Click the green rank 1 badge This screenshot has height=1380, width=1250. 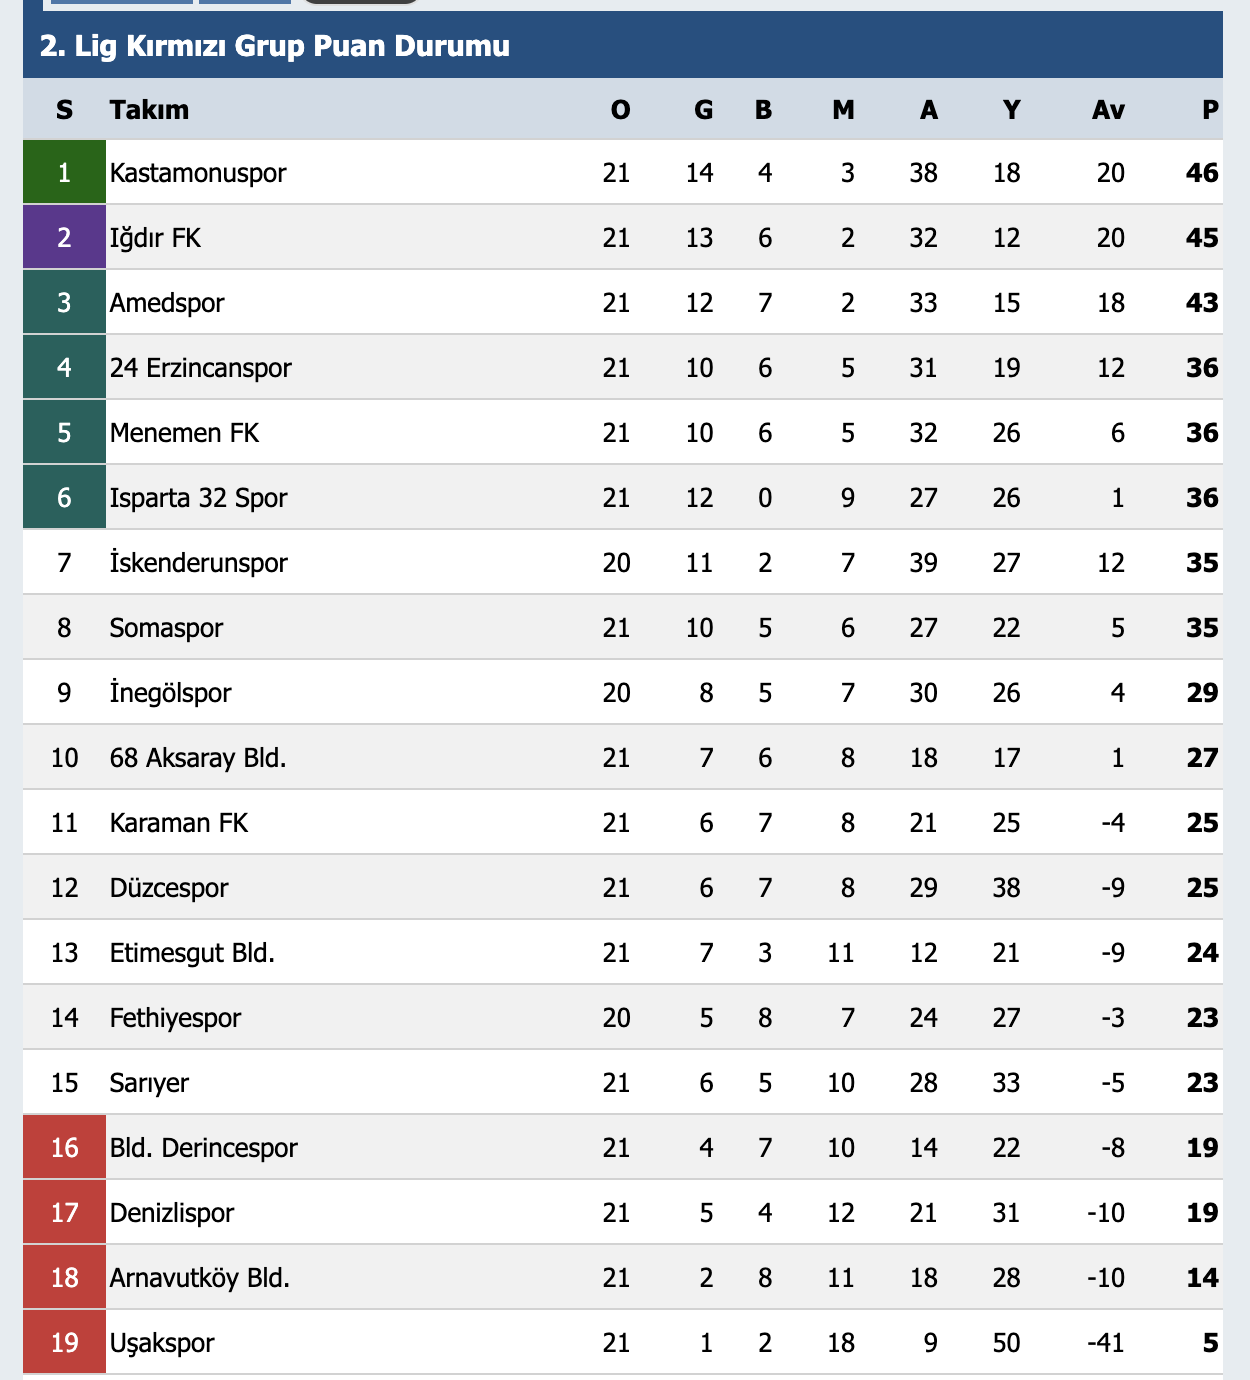(64, 172)
